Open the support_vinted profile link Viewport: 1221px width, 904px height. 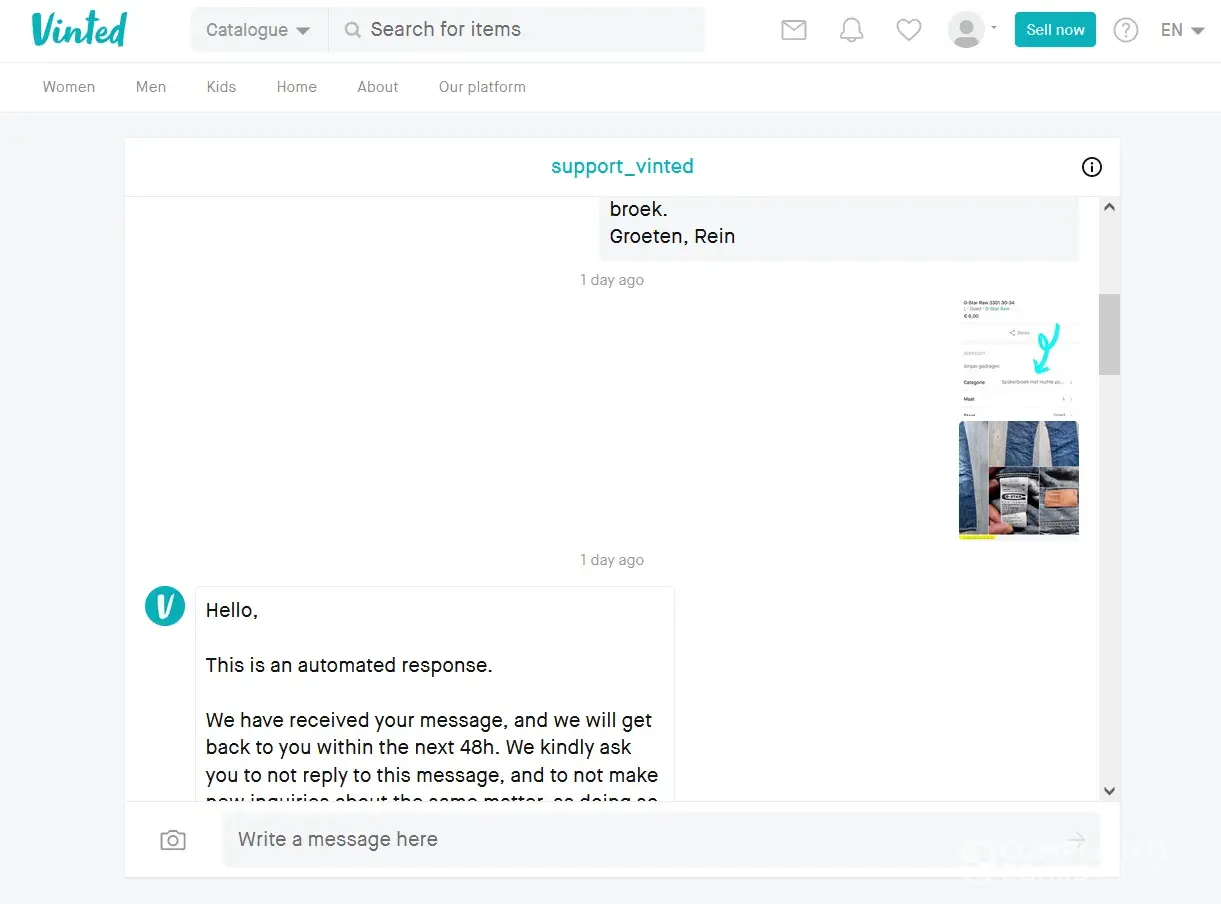coord(622,167)
